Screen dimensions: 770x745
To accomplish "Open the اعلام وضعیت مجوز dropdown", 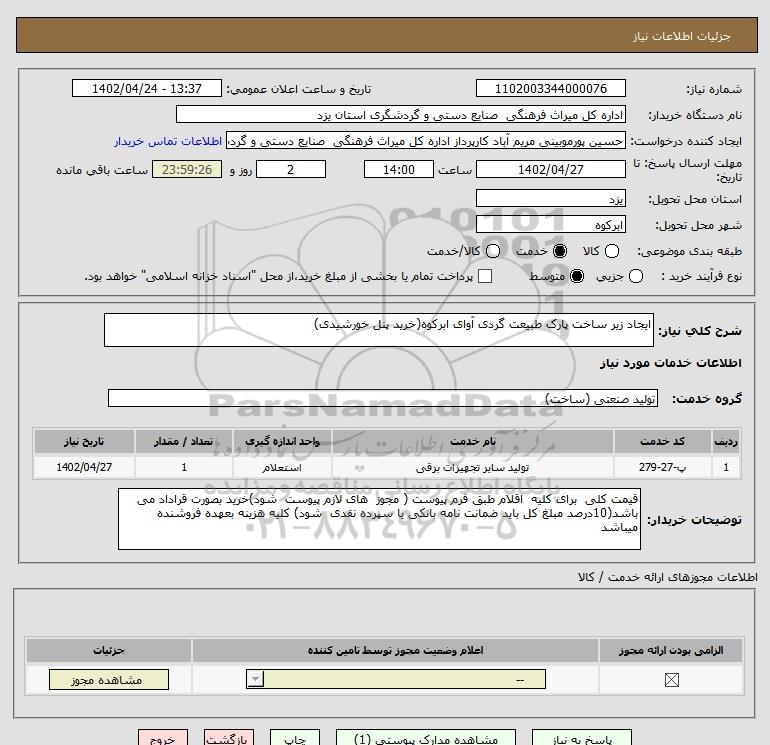I will [x=396, y=680].
